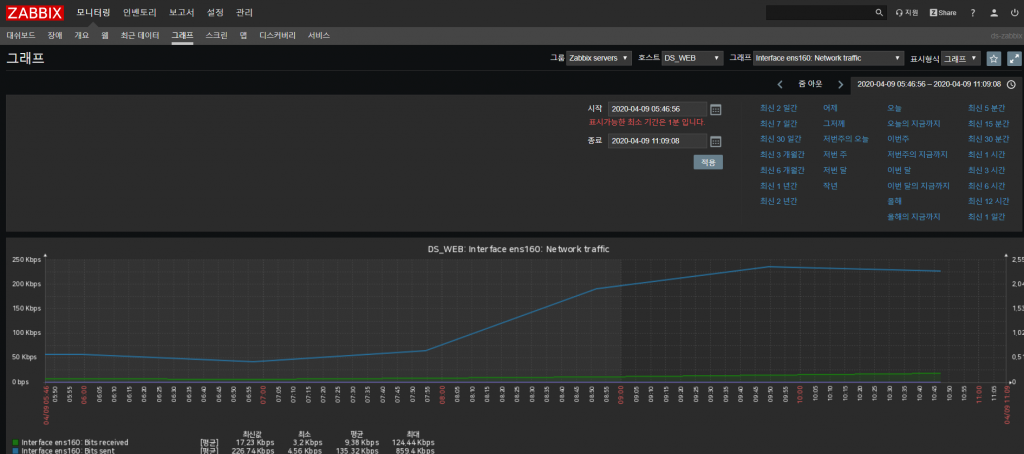
Task: Select the 최신 1 년간 range
Action: tap(778, 186)
